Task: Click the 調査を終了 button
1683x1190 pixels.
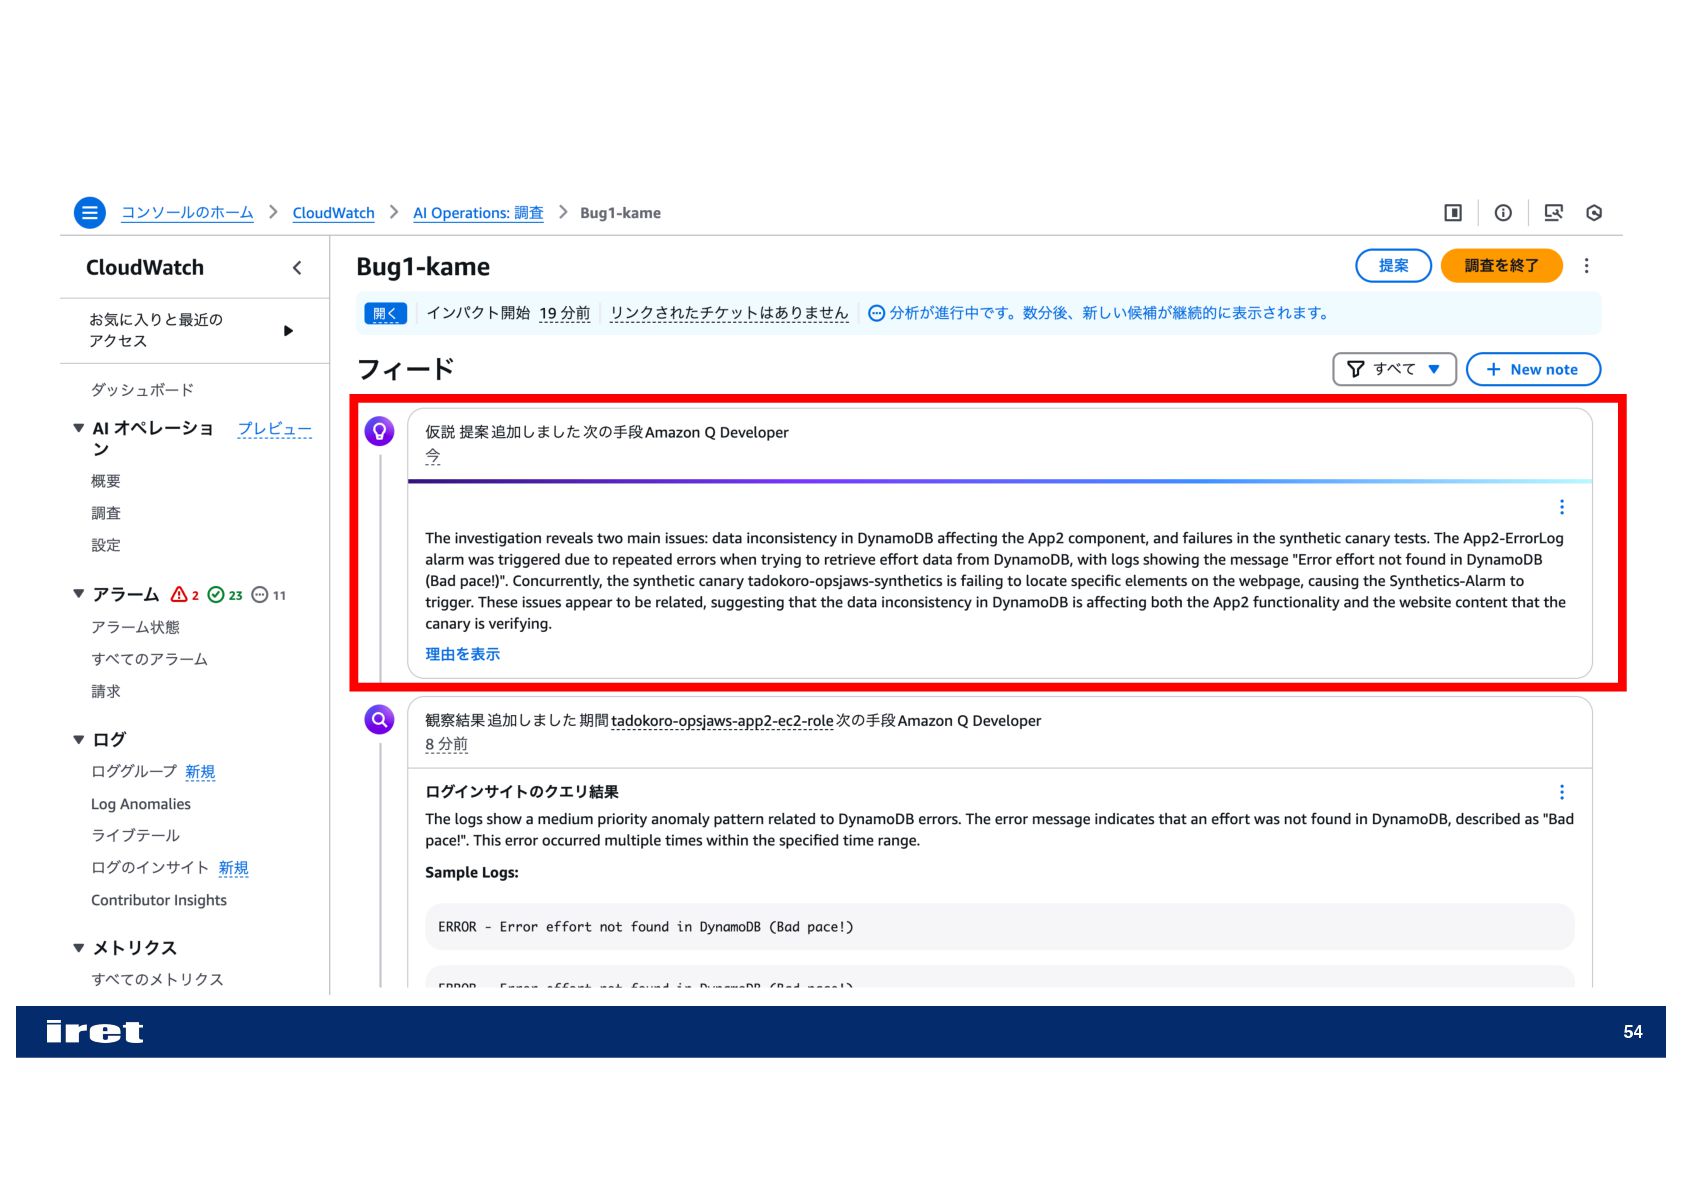Action: click(x=1501, y=266)
